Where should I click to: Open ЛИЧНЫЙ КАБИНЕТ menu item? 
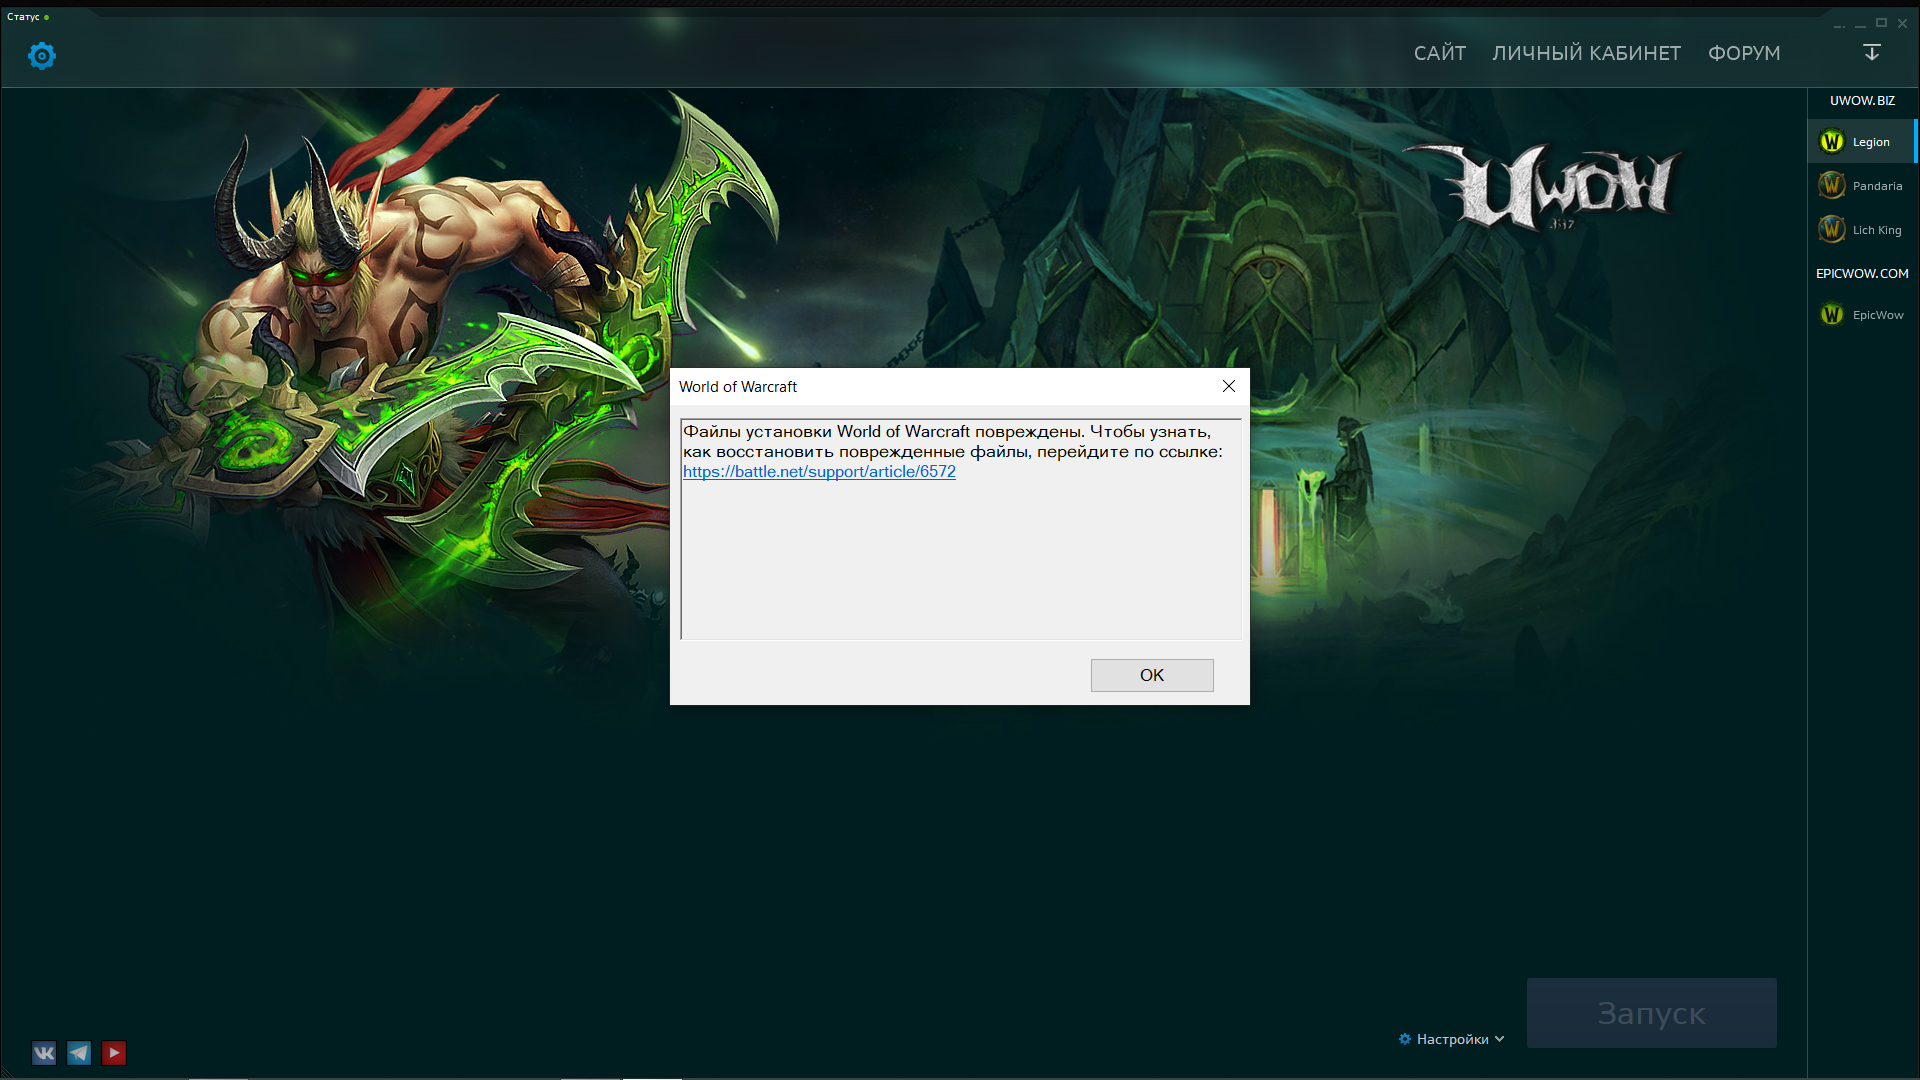[x=1586, y=53]
